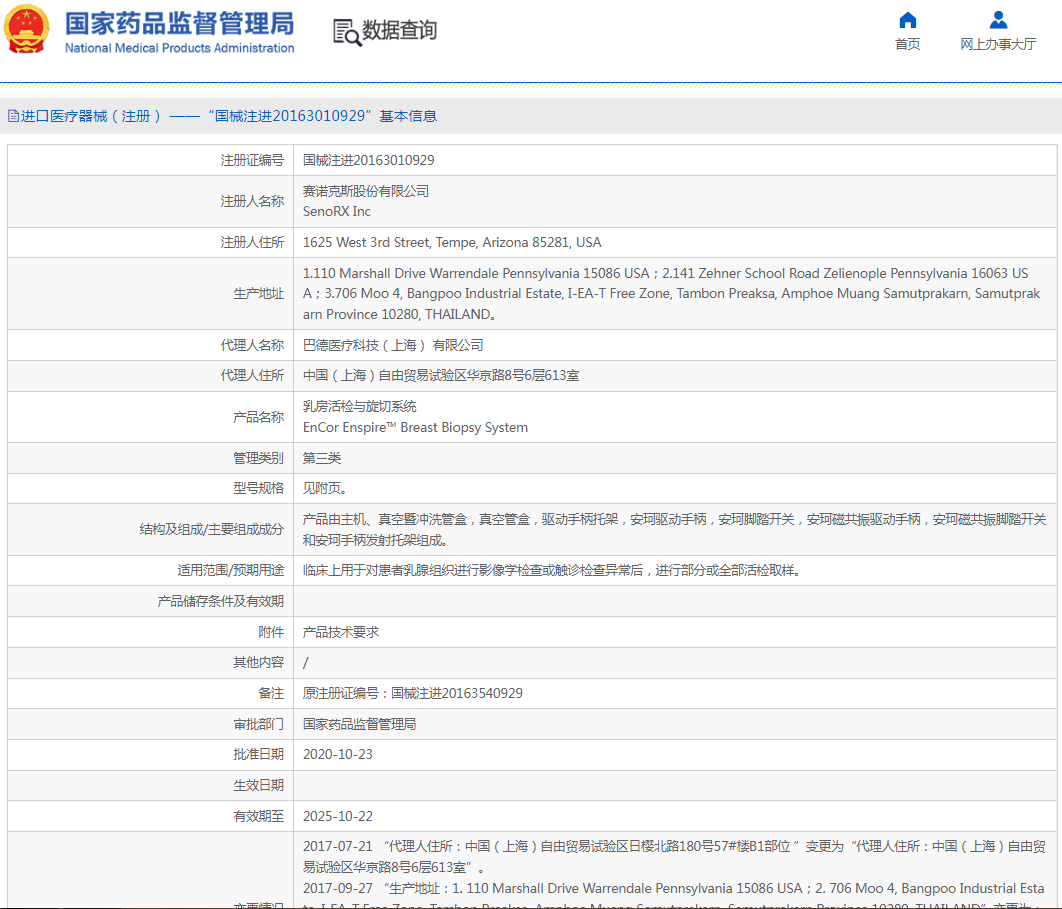Select the 见附页。 specification value
Screen dimensions: 1062x909
pos(325,488)
